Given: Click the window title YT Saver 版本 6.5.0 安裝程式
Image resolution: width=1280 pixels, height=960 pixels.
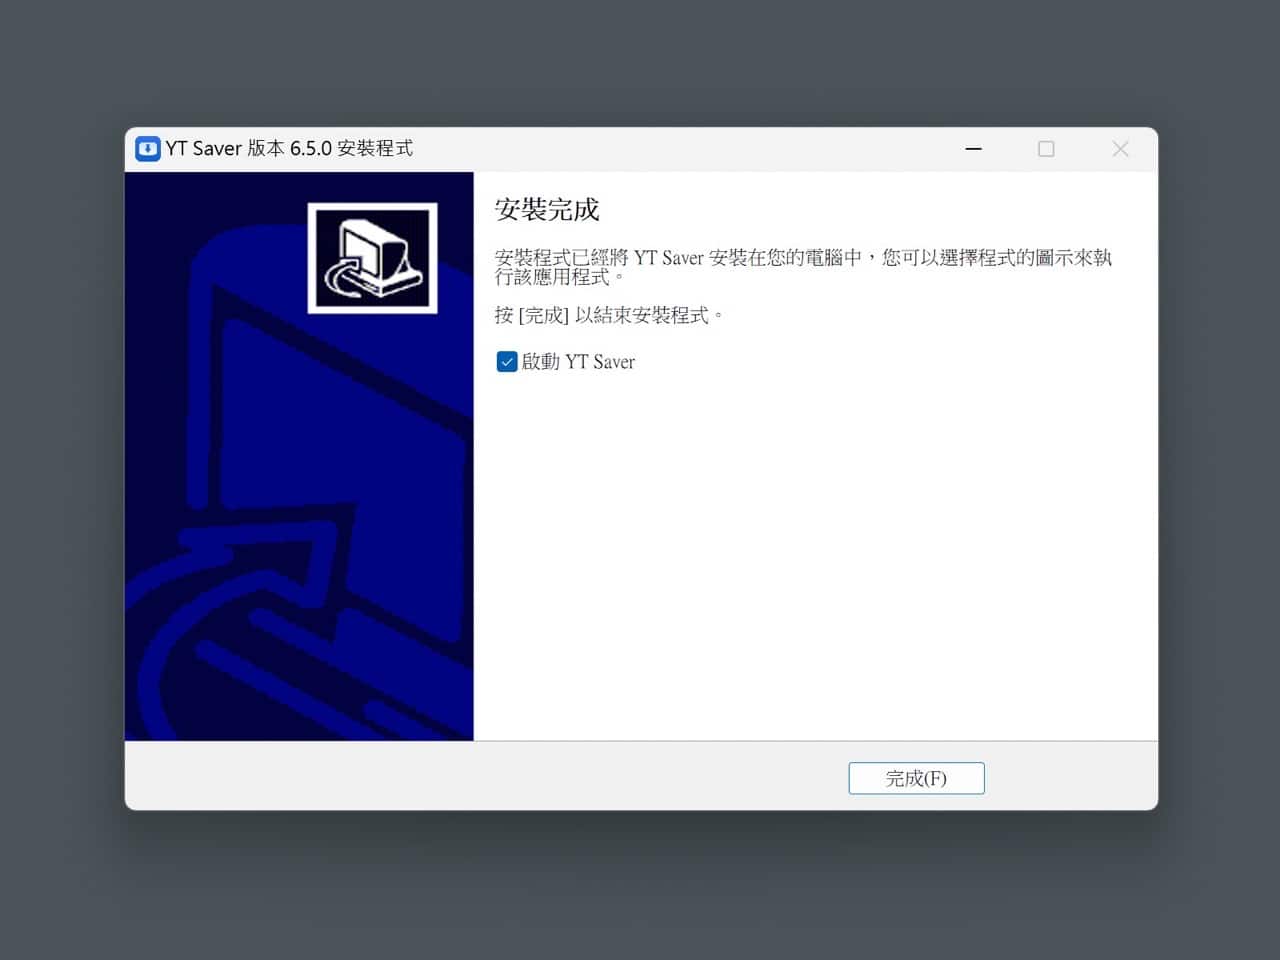Looking at the screenshot, I should pos(289,149).
